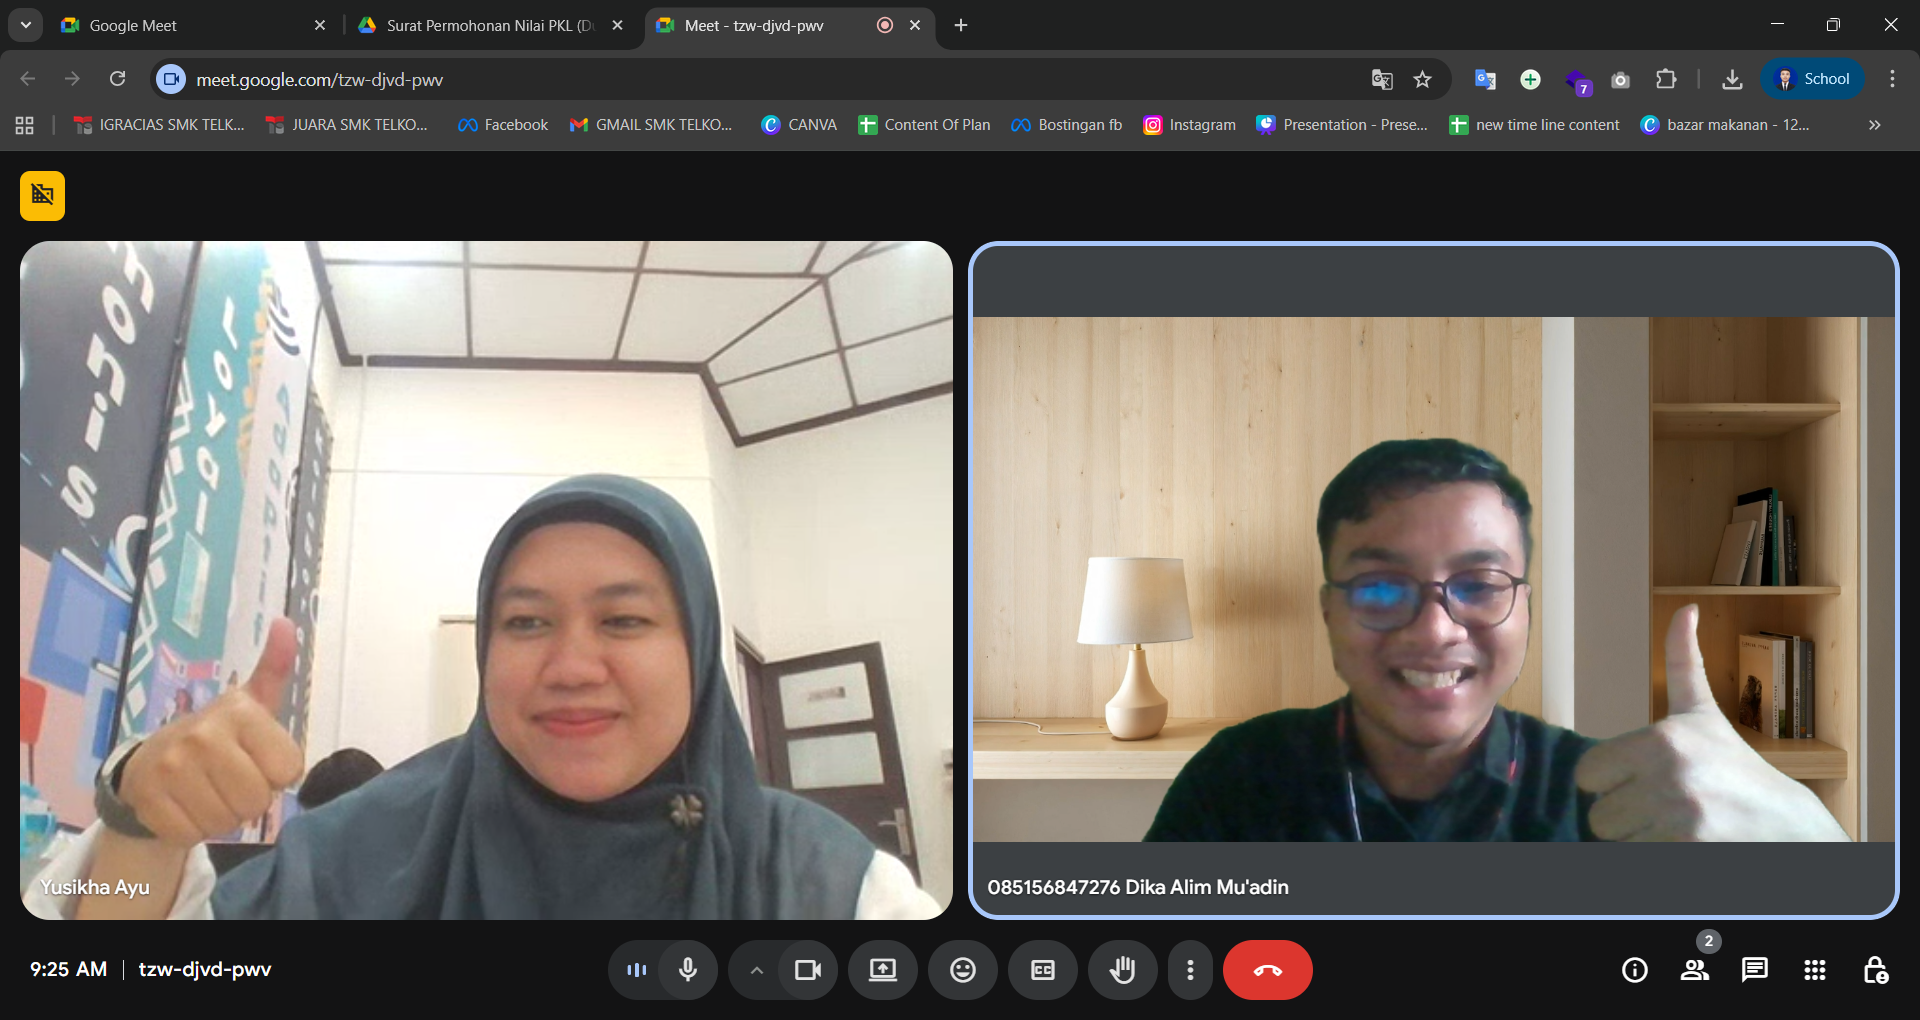Mute the microphone
This screenshot has width=1920, height=1020.
coord(688,970)
